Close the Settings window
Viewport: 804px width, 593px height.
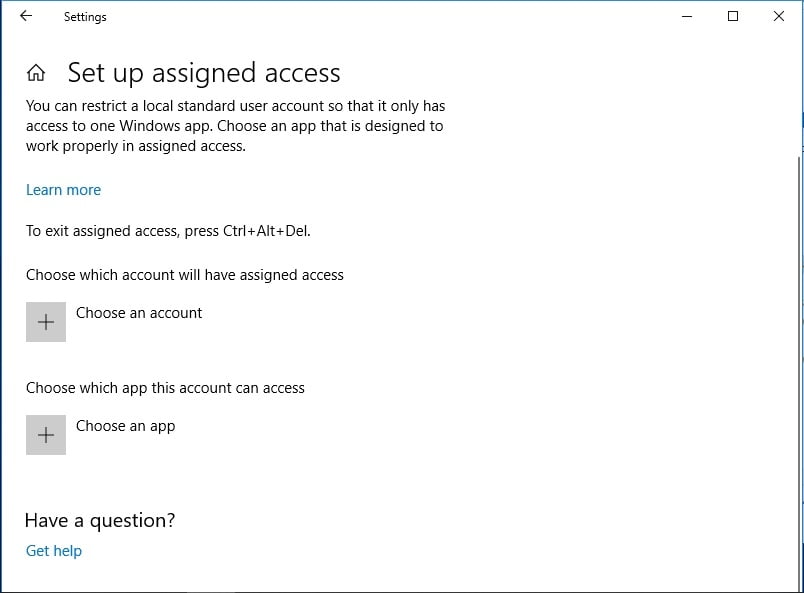779,16
